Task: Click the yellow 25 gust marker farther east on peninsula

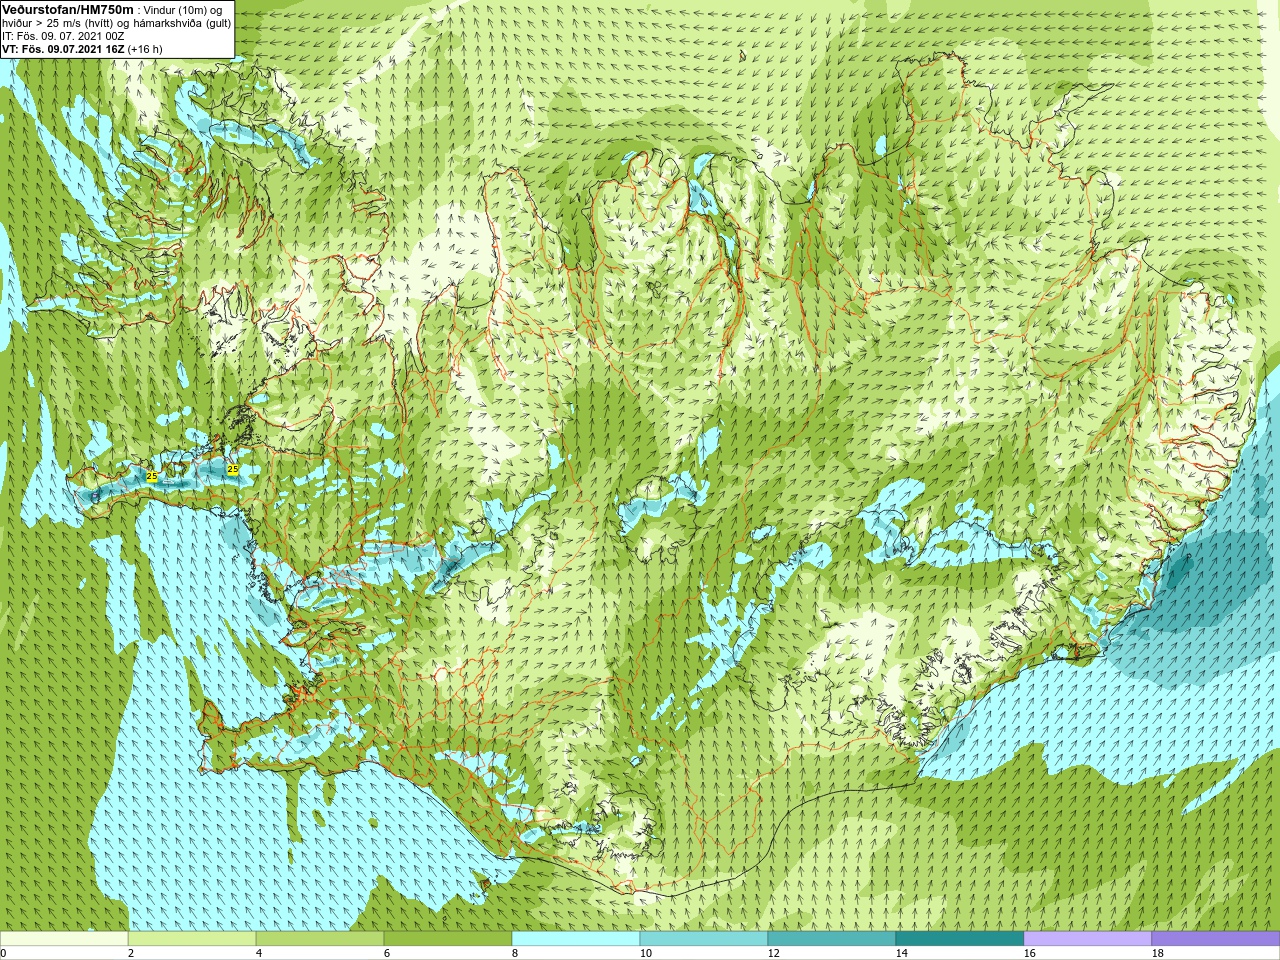Action: (x=233, y=468)
